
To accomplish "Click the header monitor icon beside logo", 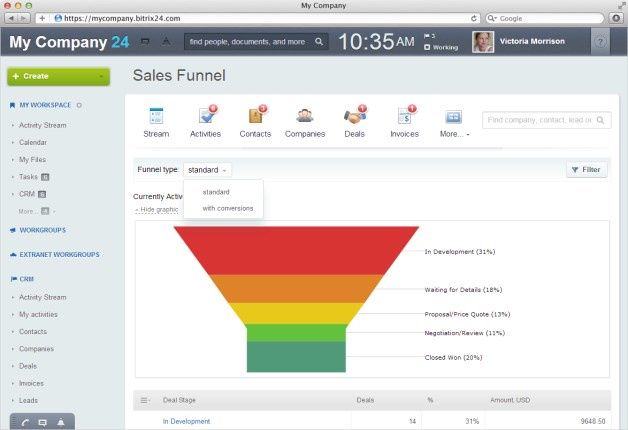I will [145, 41].
